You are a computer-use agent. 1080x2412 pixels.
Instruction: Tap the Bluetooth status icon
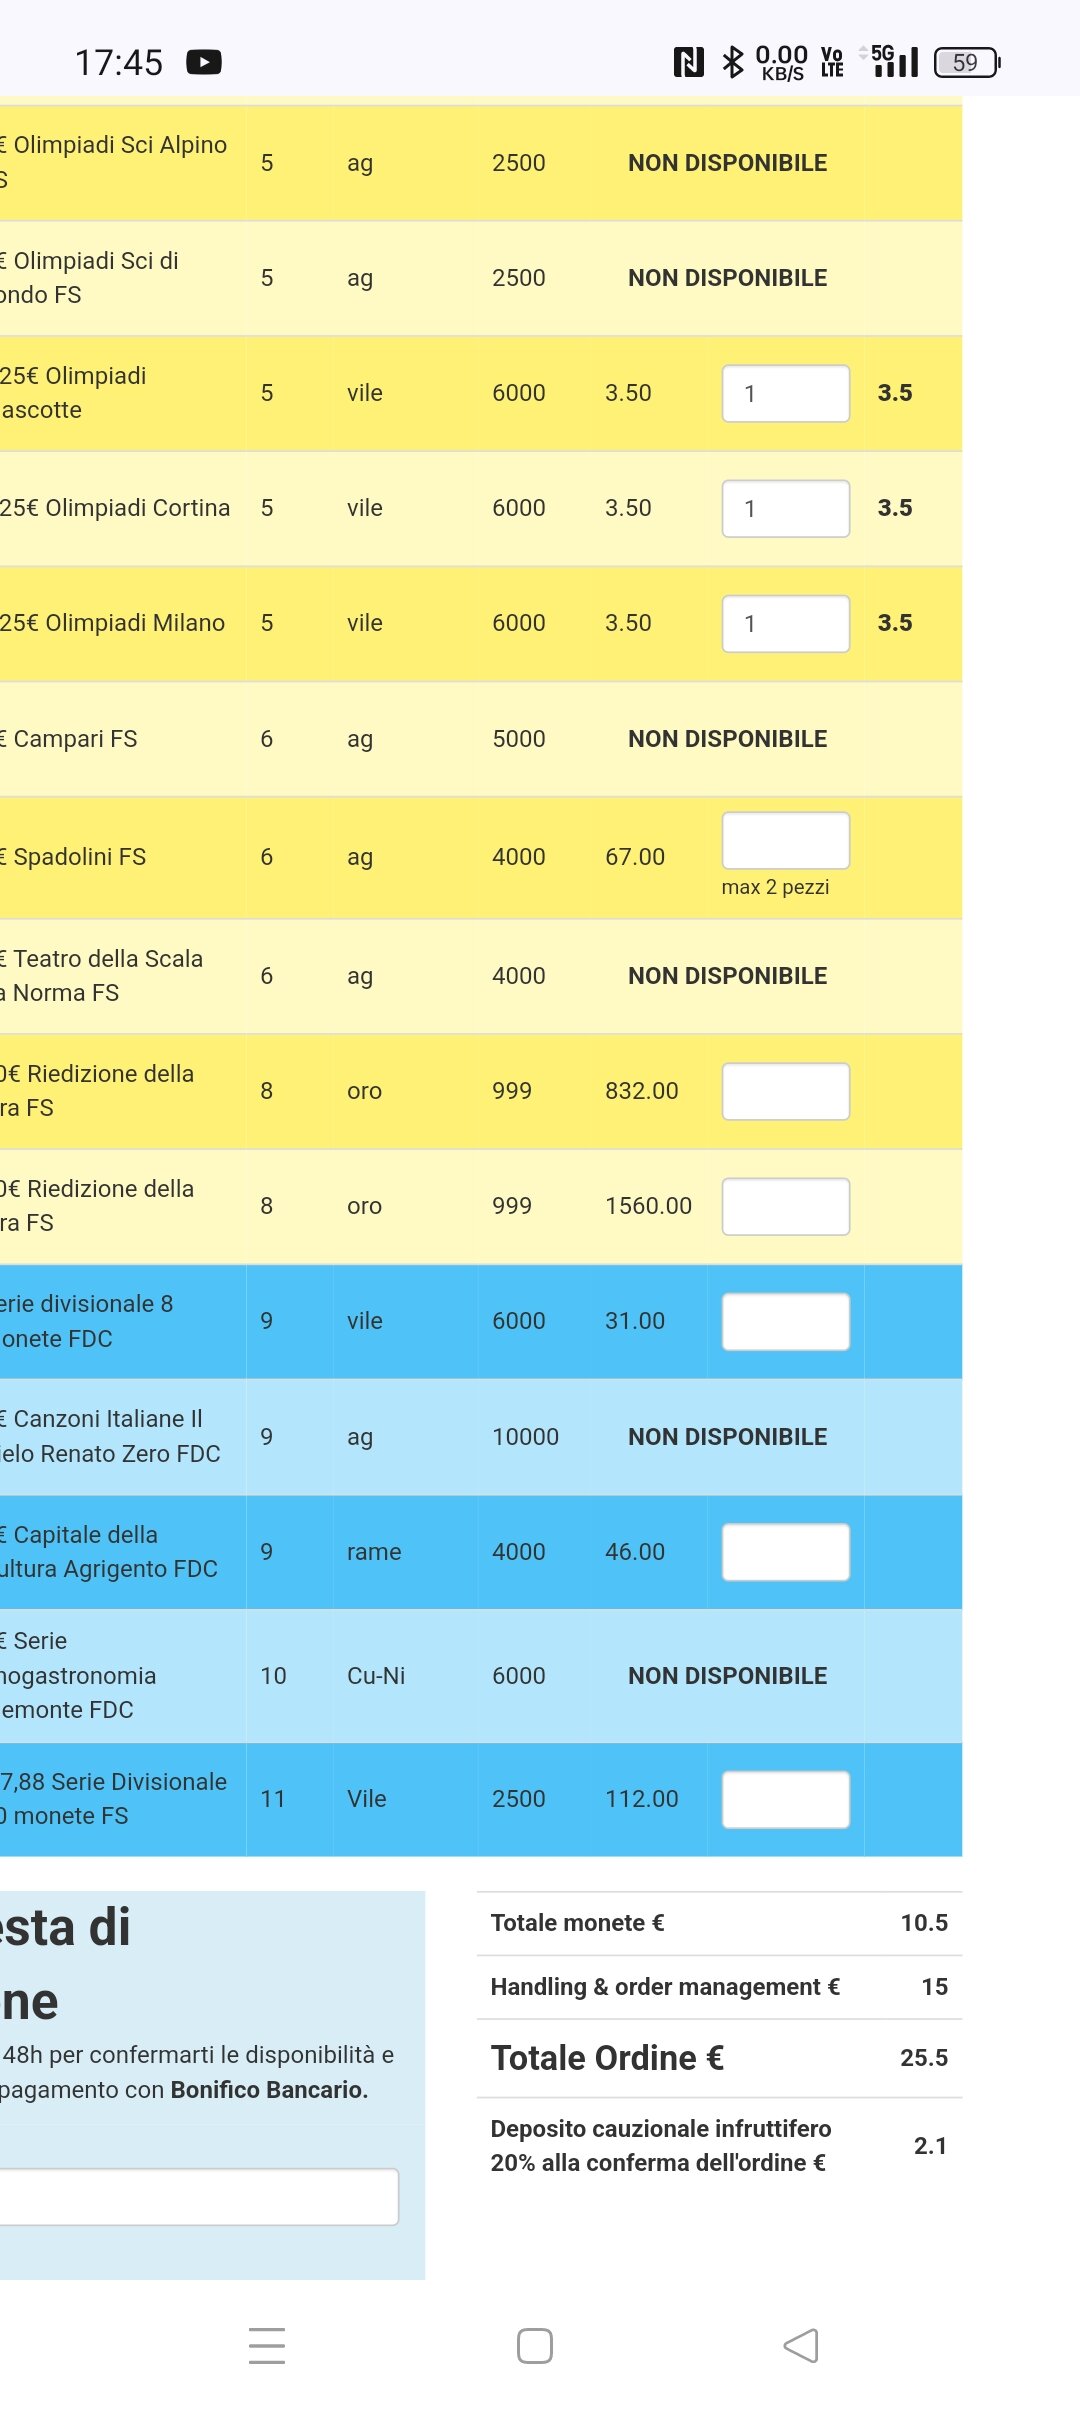tap(733, 62)
